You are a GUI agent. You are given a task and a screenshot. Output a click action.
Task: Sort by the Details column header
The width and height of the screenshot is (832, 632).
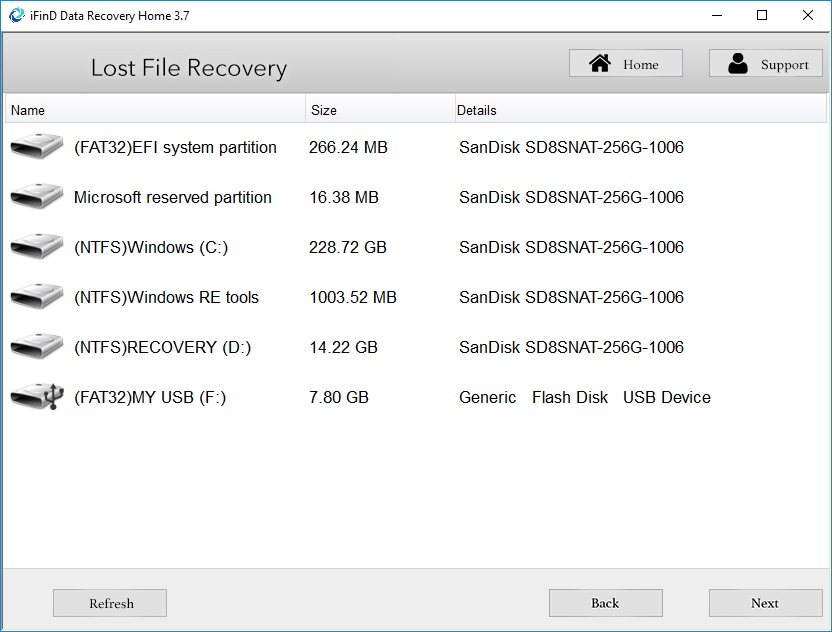coord(640,110)
